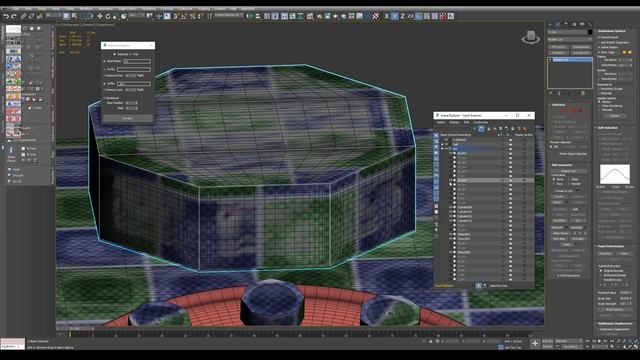This screenshot has width=640, height=360.
Task: Click the Update button in Subdivision Surface
Action: (614, 116)
